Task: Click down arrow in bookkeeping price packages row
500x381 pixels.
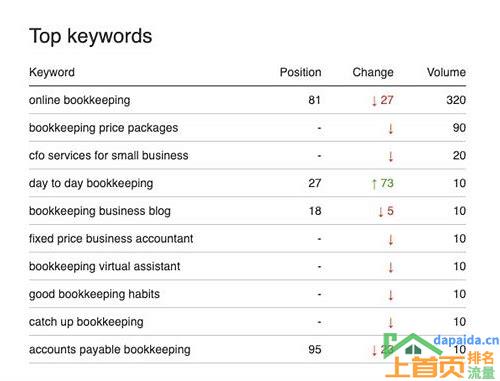Action: click(x=391, y=128)
